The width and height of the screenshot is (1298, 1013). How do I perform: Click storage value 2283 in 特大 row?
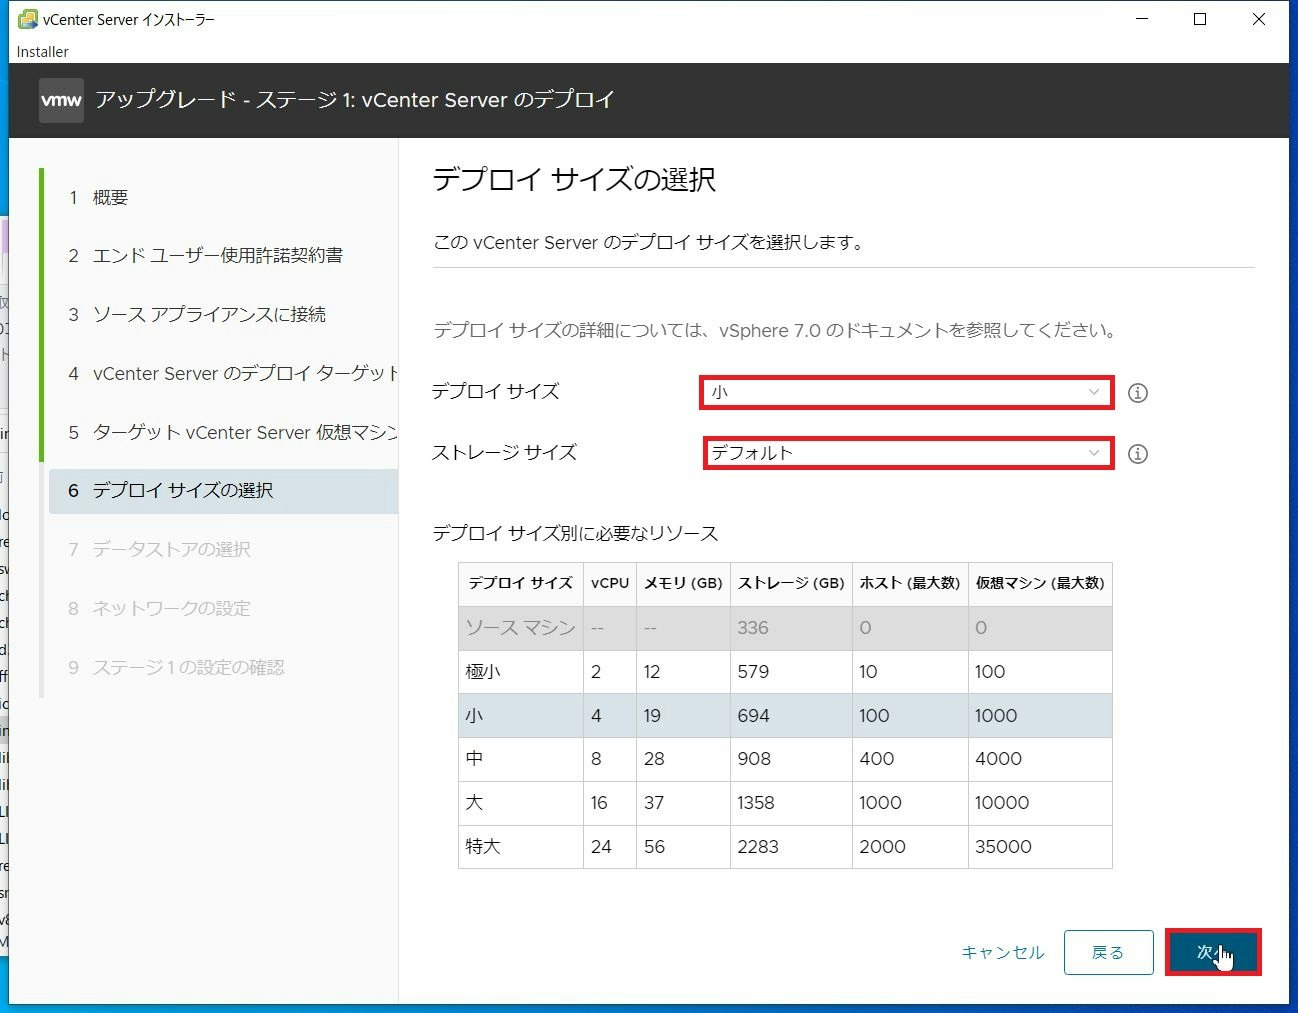758,847
